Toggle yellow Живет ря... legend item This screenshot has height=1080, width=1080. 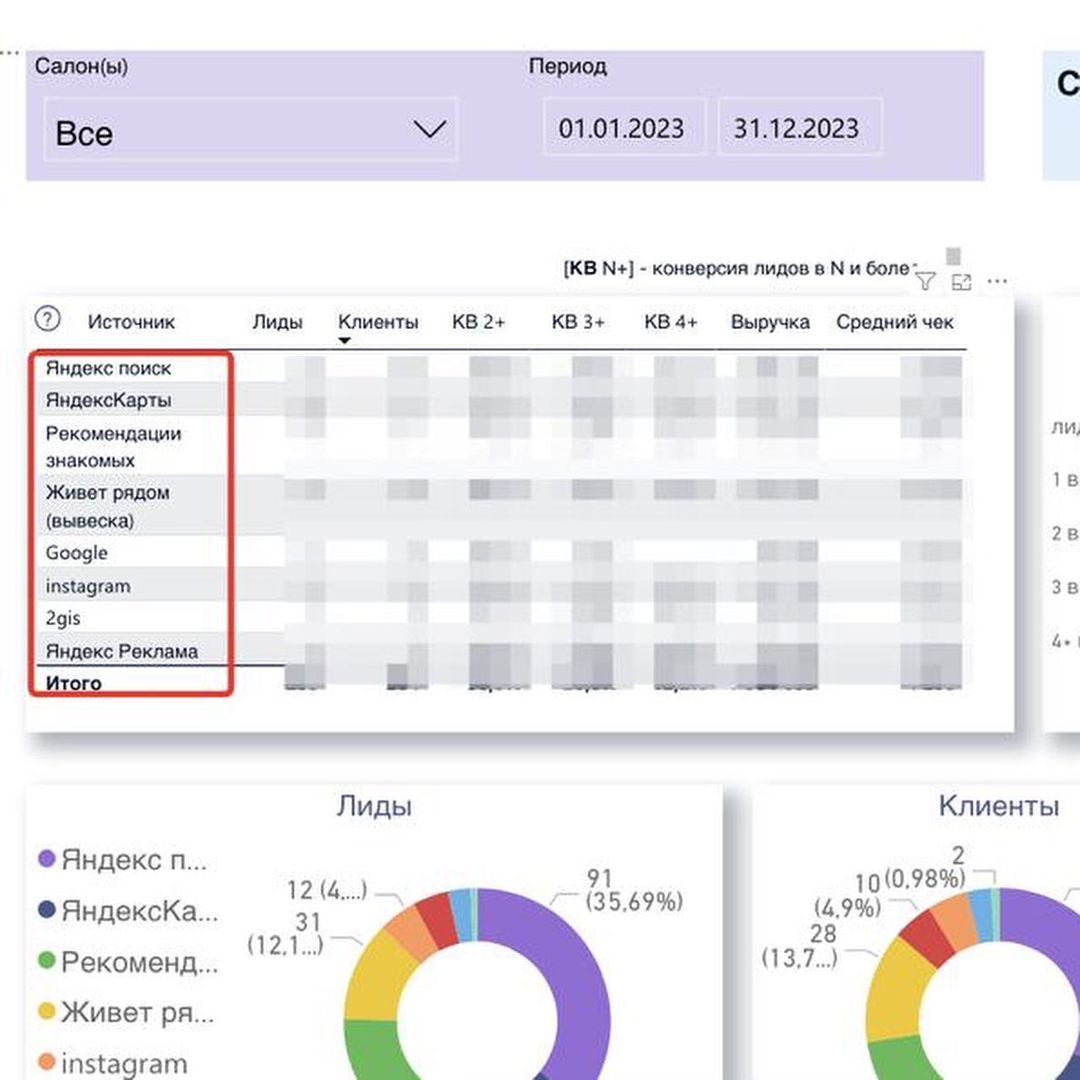click(x=125, y=1012)
